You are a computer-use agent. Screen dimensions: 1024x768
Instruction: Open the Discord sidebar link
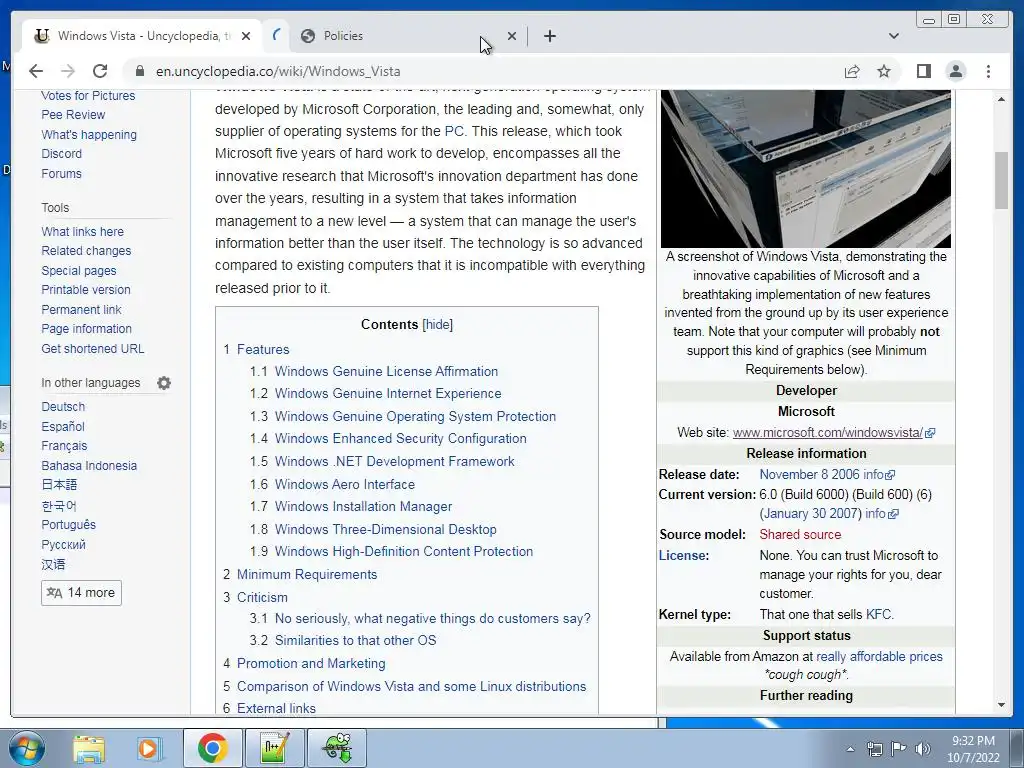tap(61, 153)
